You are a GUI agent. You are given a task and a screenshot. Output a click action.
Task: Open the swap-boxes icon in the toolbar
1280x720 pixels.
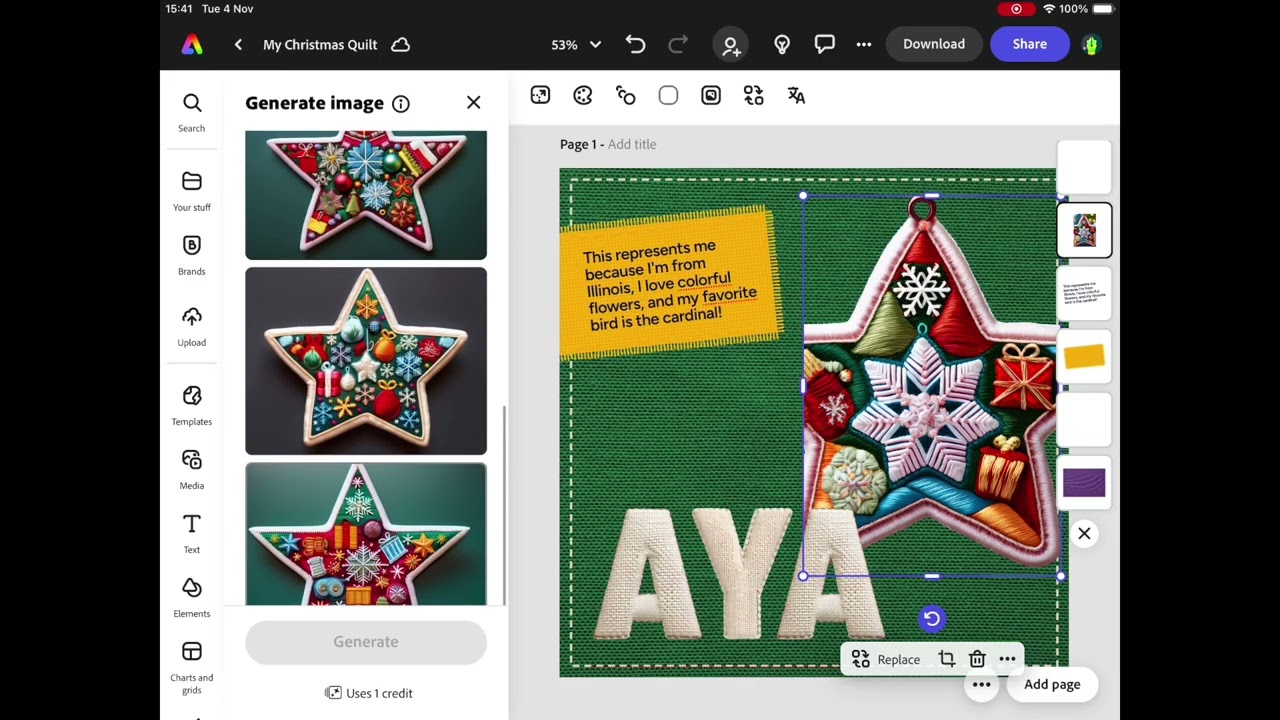(754, 96)
